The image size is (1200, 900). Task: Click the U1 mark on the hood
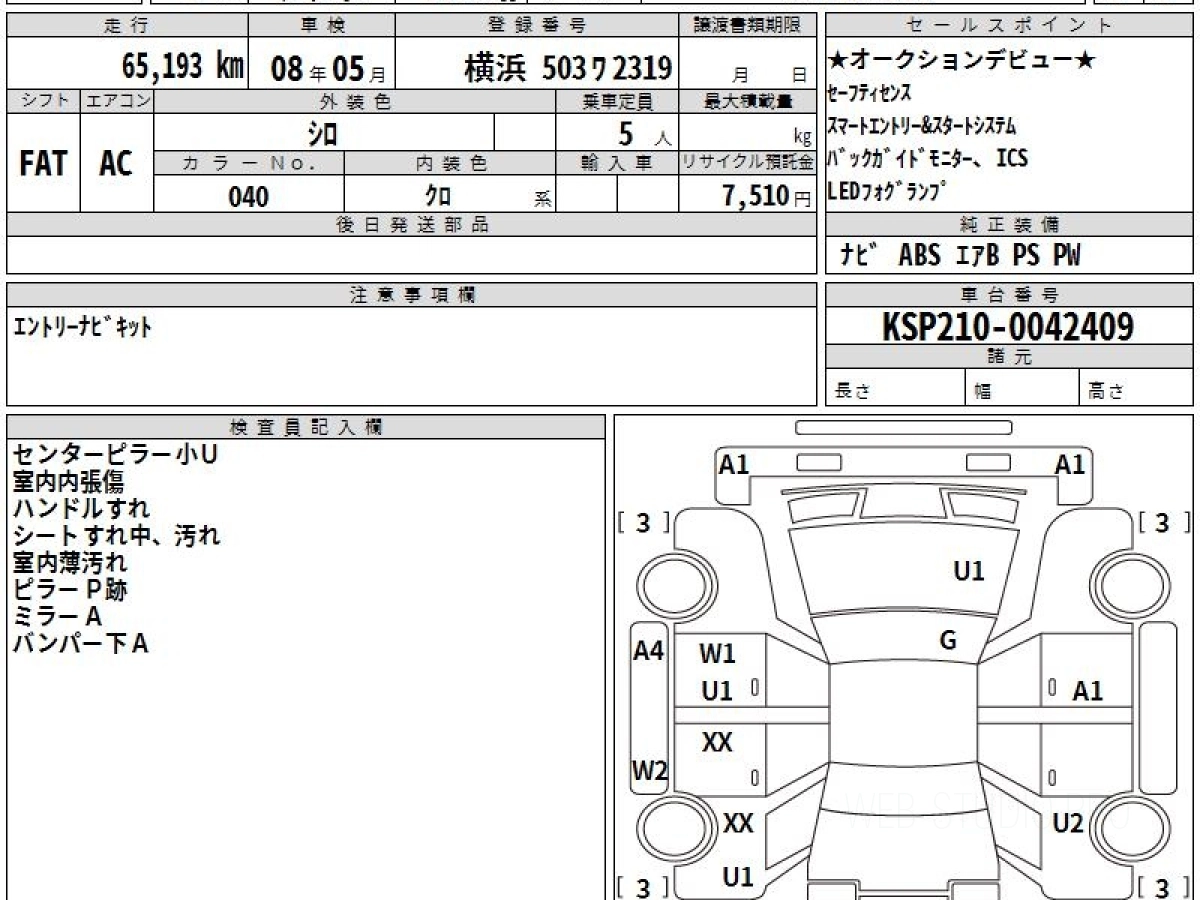[x=968, y=571]
